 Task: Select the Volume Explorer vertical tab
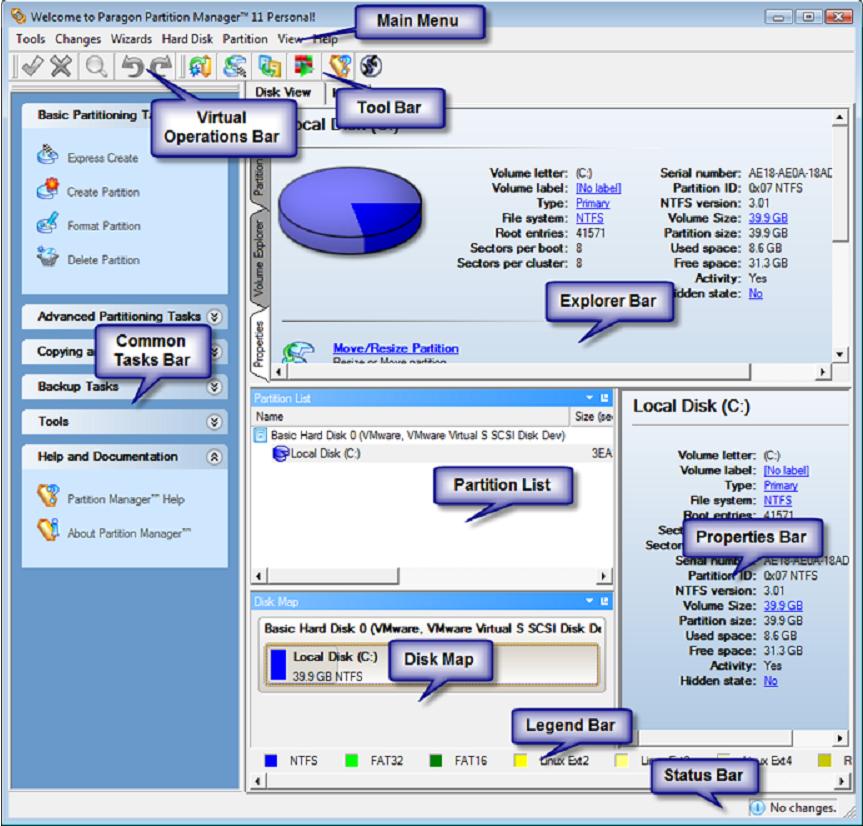[x=259, y=259]
